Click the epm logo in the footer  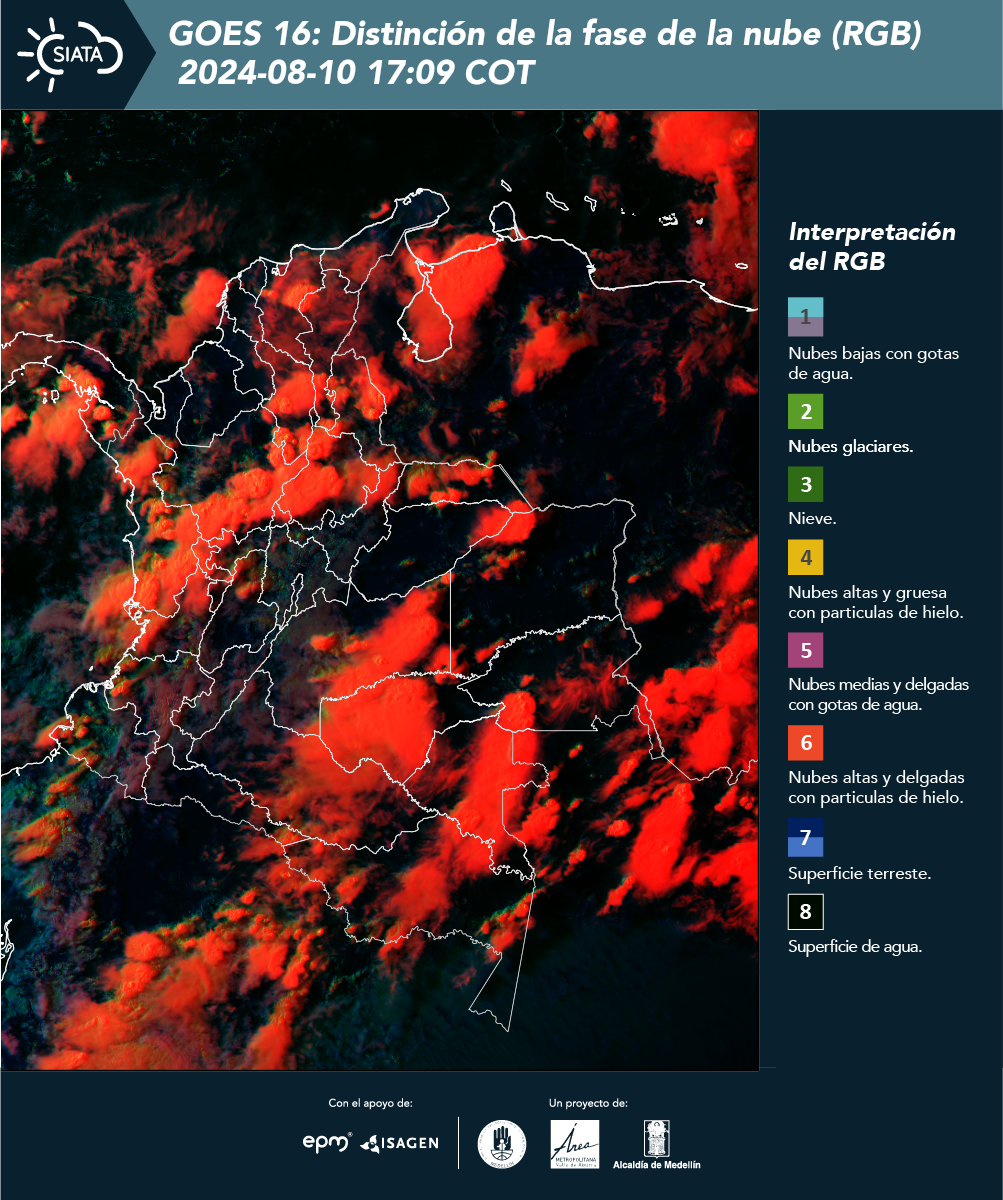point(328,1142)
